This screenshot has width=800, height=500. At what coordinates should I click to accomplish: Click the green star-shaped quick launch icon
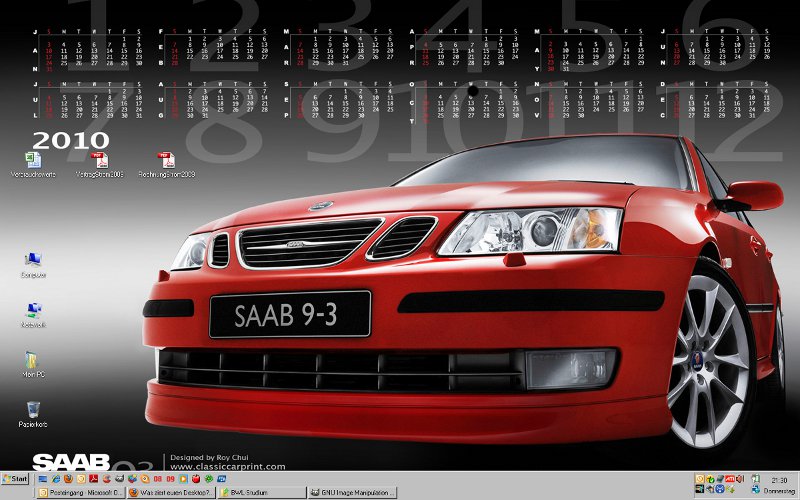[209, 479]
